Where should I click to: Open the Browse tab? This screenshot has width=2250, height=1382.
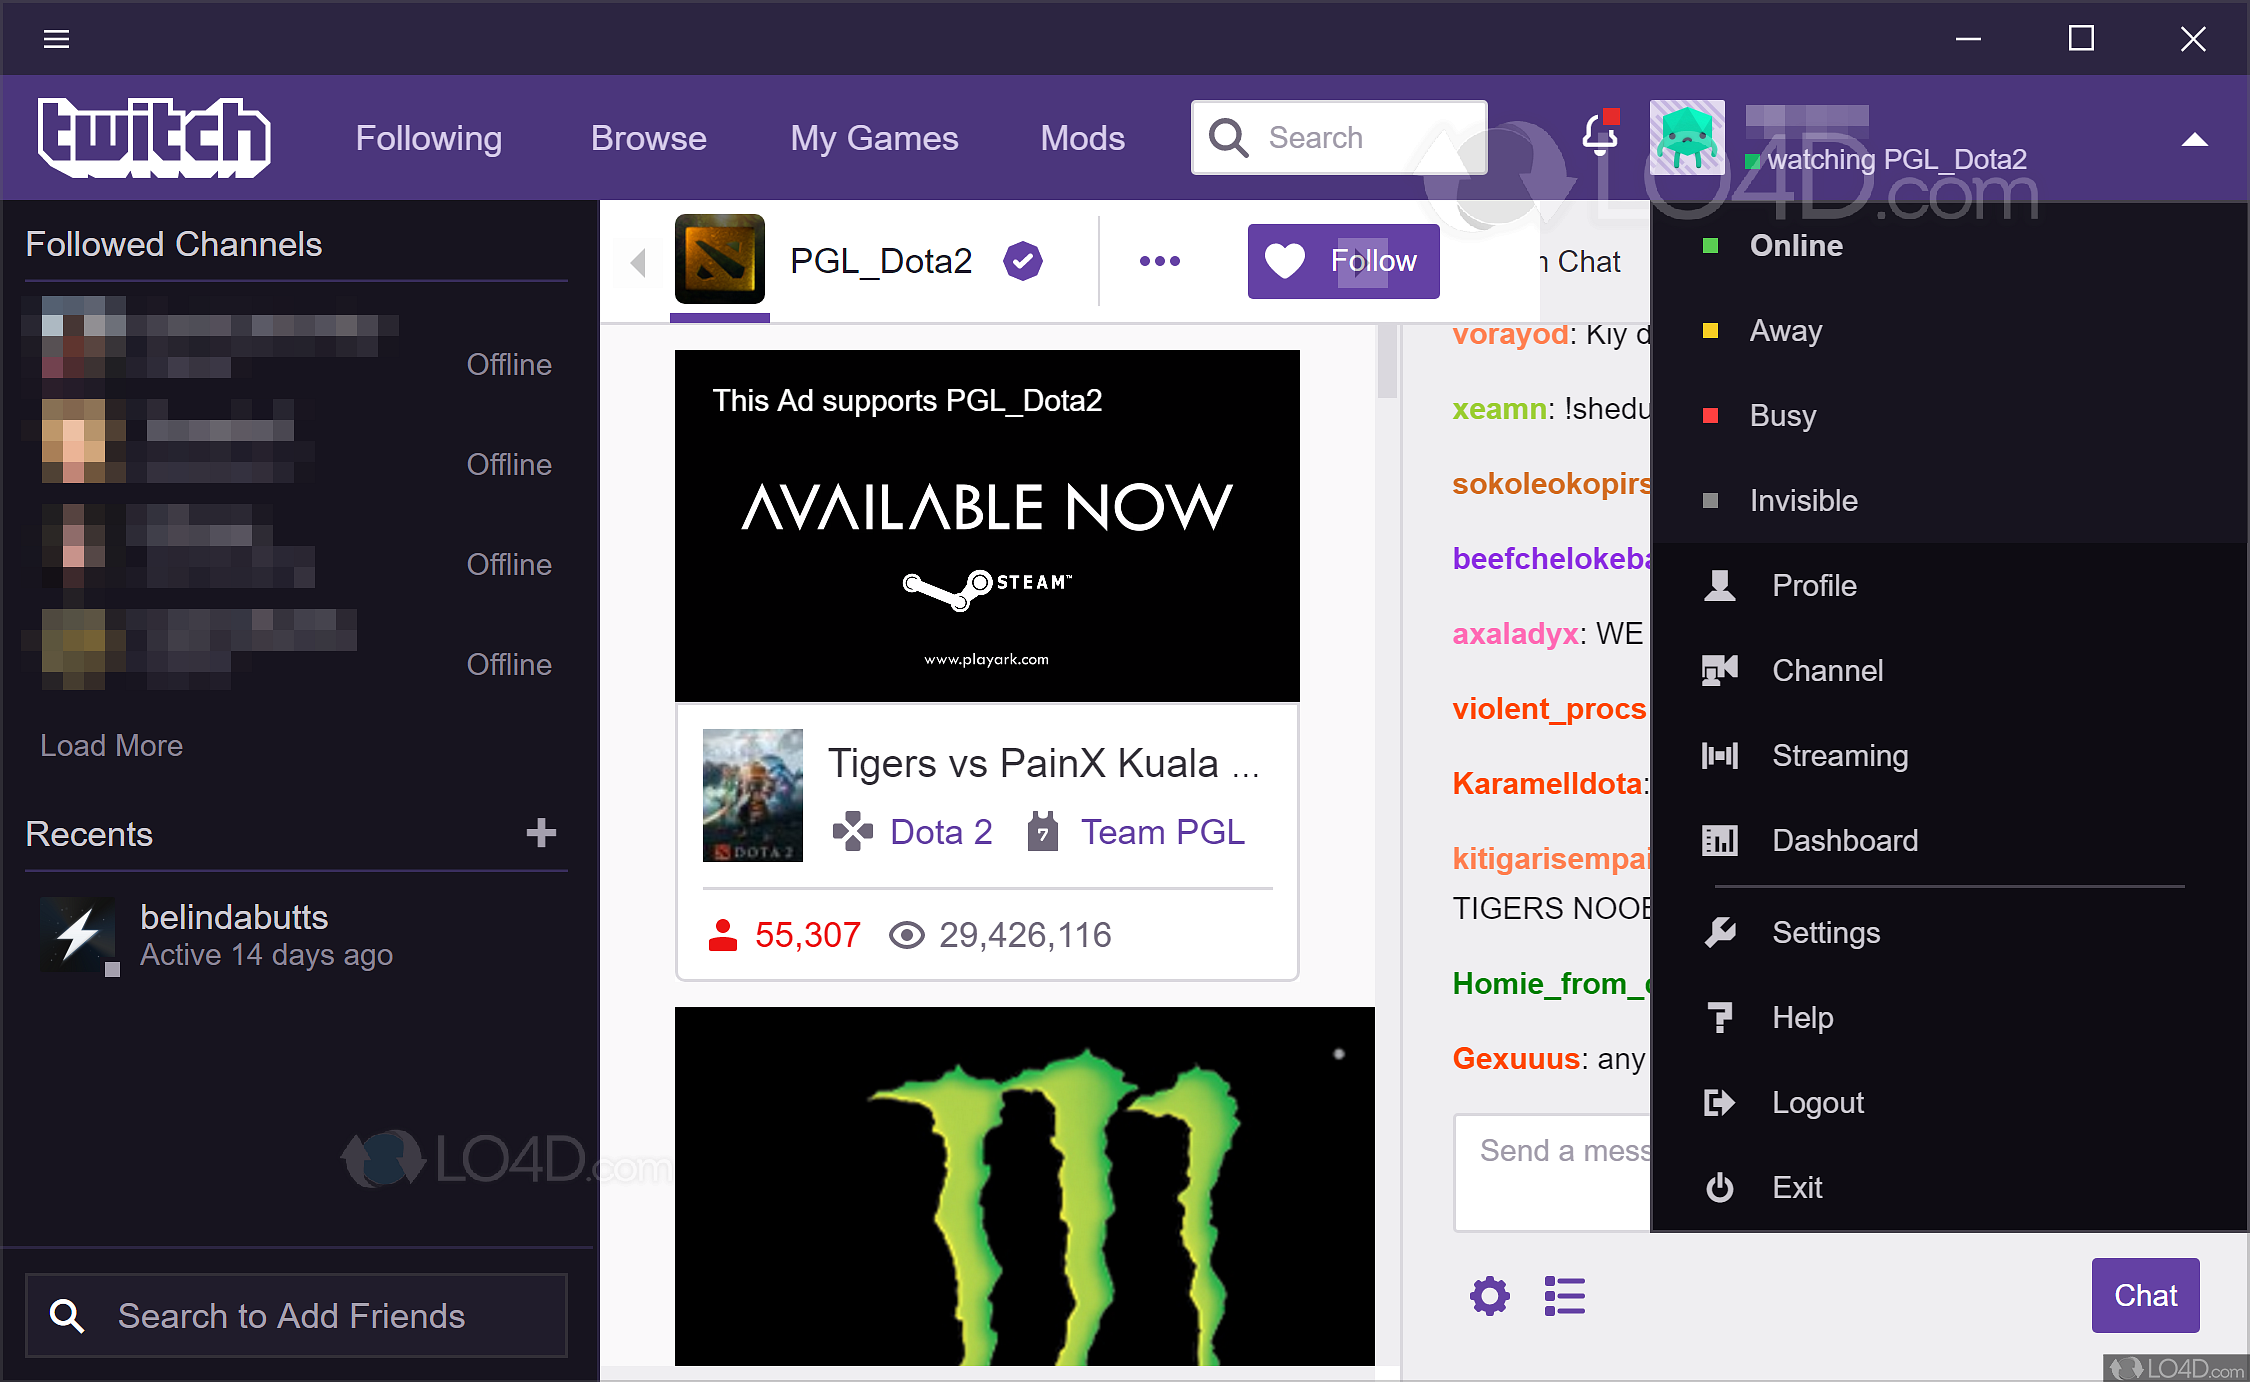[x=648, y=138]
